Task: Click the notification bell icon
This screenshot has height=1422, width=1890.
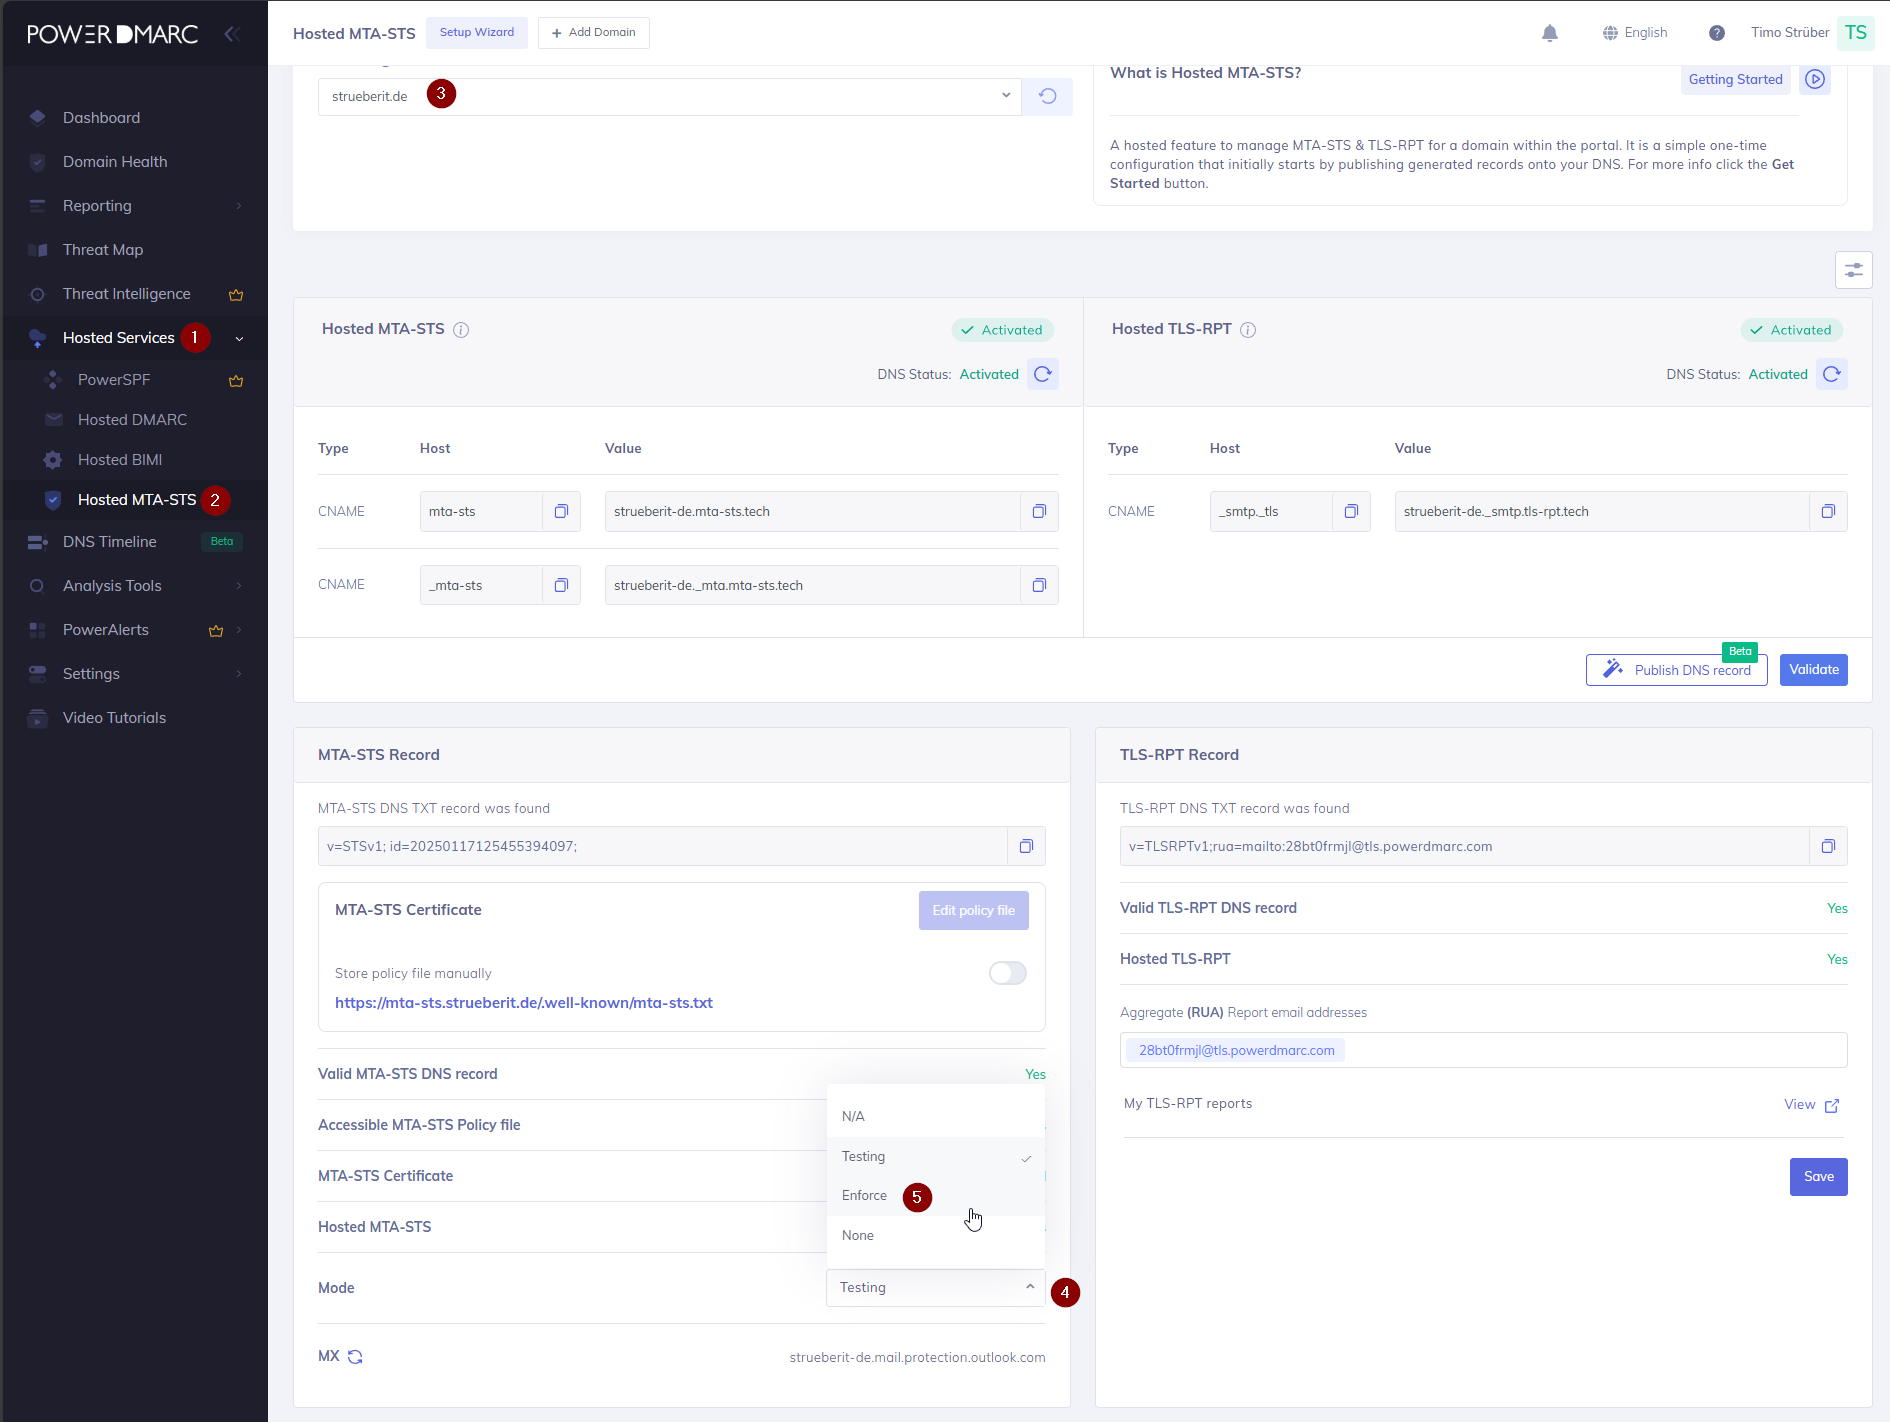Action: 1549,33
